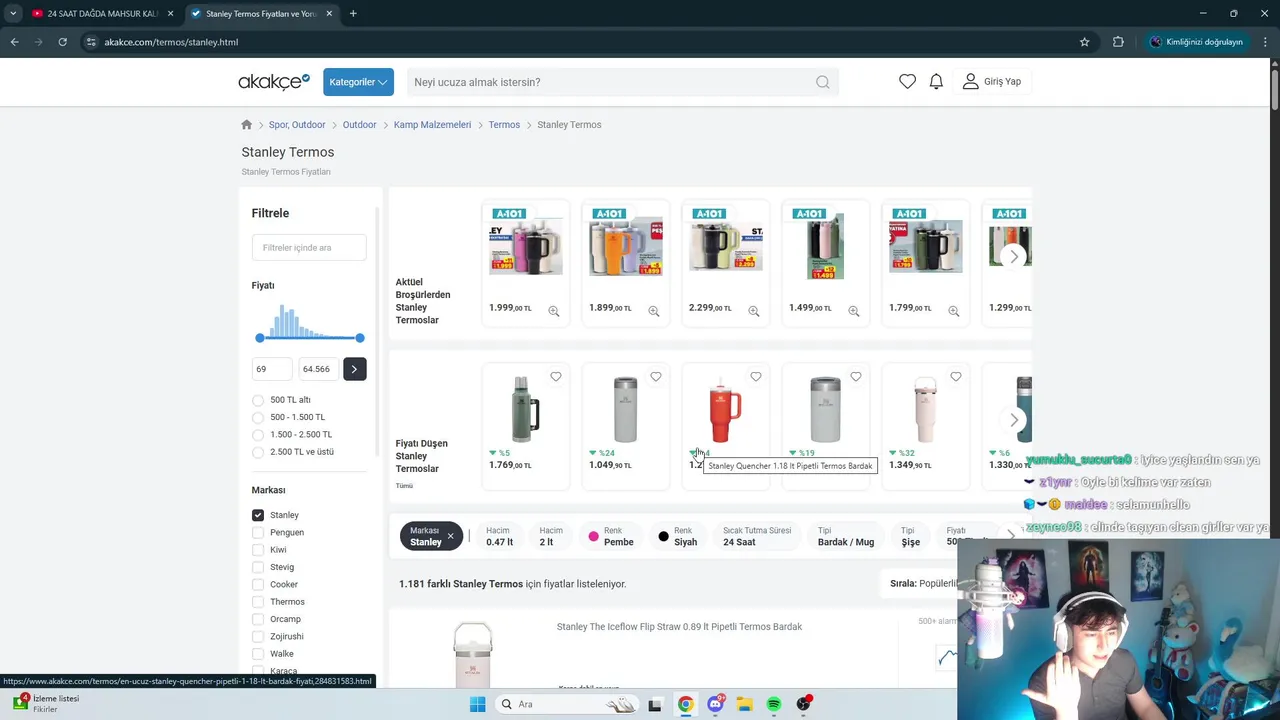The height and width of the screenshot is (720, 1280).
Task: Favorite the %19 discount gray tumbler
Action: pos(856,377)
